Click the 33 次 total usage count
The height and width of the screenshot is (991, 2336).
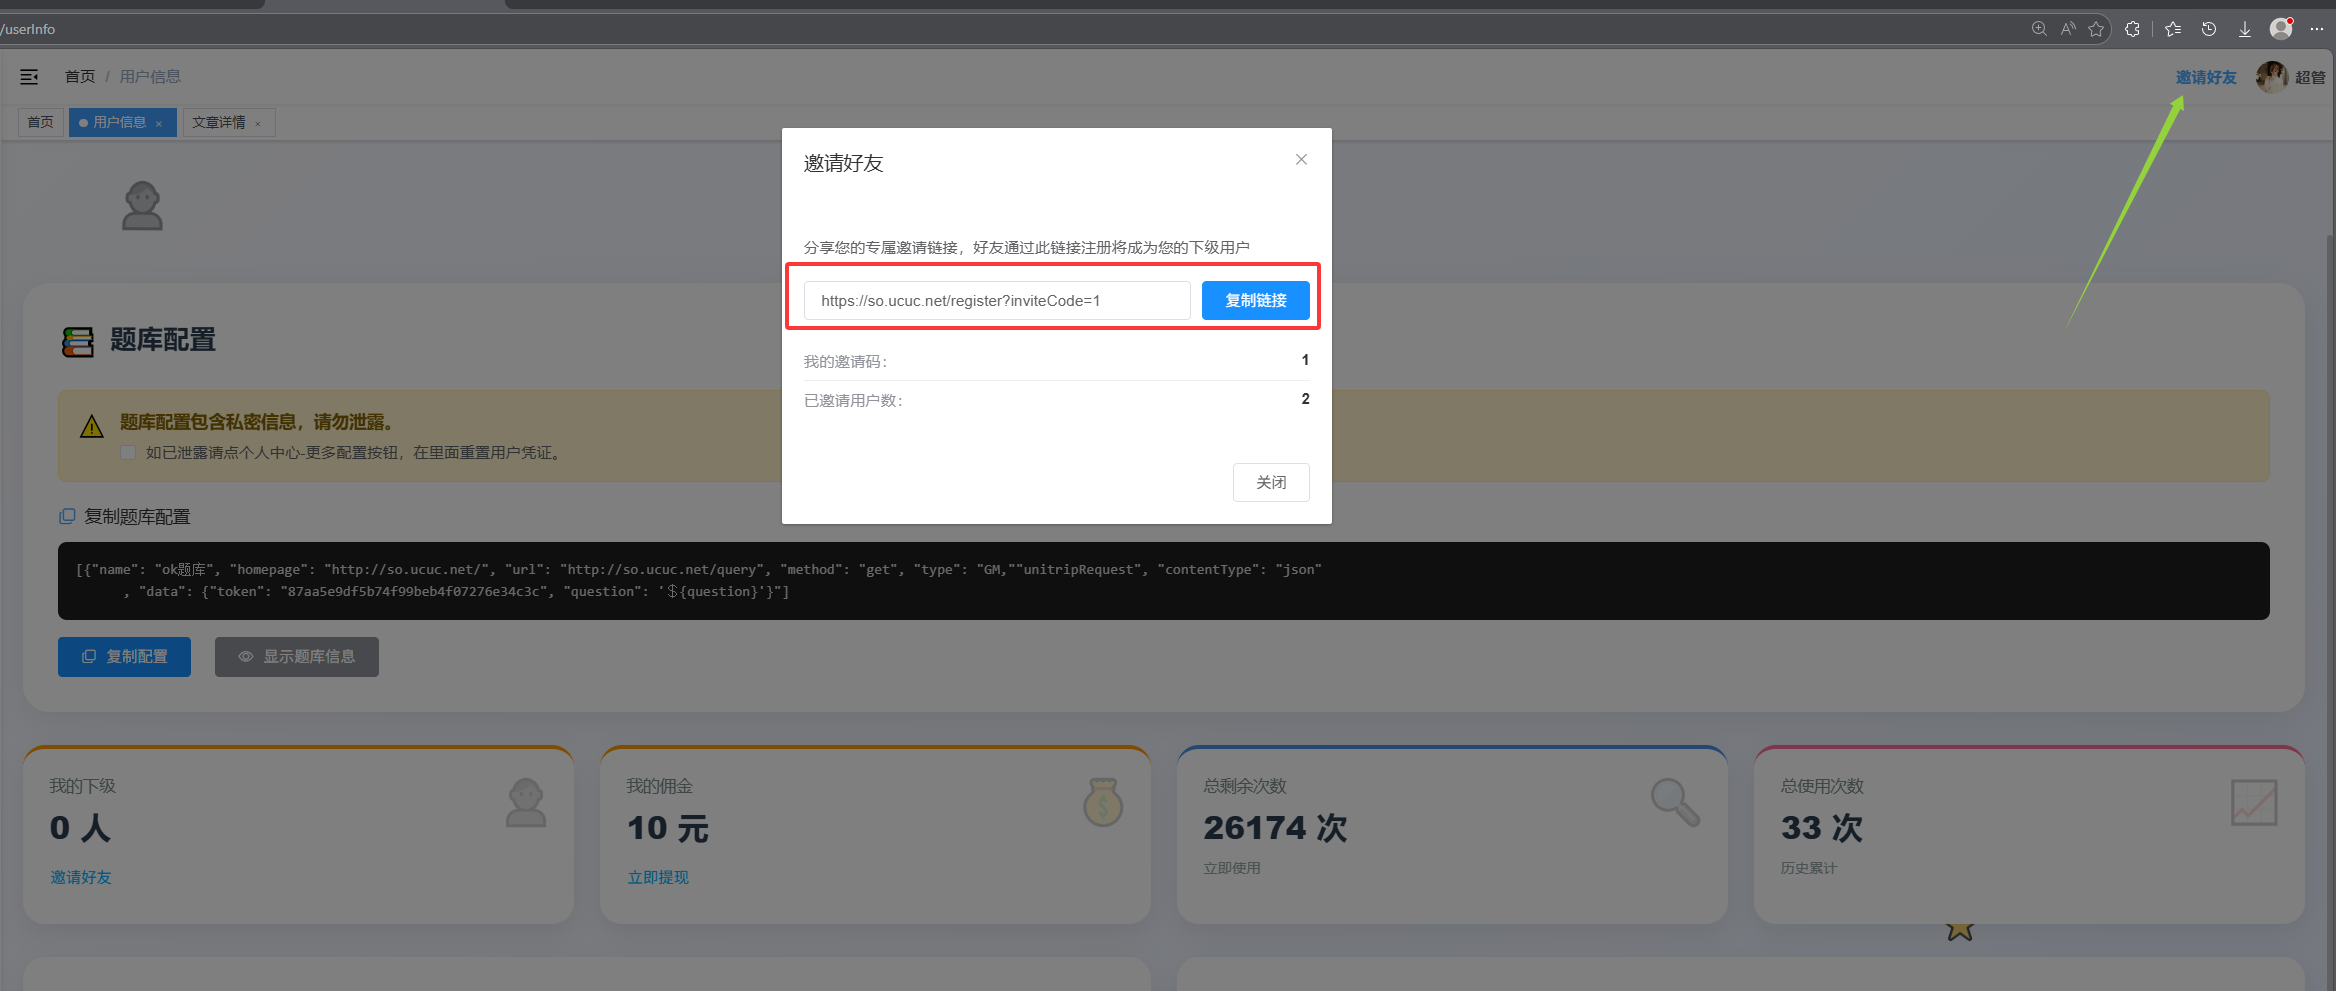click(x=1821, y=828)
